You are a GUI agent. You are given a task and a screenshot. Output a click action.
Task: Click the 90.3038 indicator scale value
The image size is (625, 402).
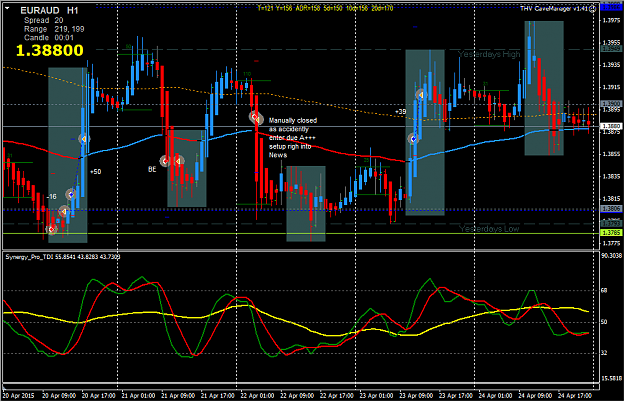click(612, 256)
